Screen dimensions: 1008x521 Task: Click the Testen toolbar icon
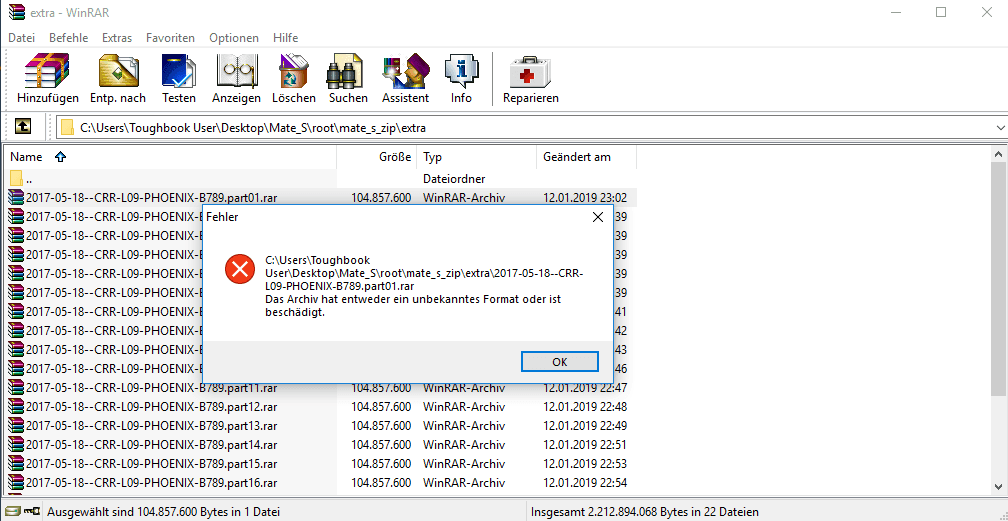(x=179, y=72)
